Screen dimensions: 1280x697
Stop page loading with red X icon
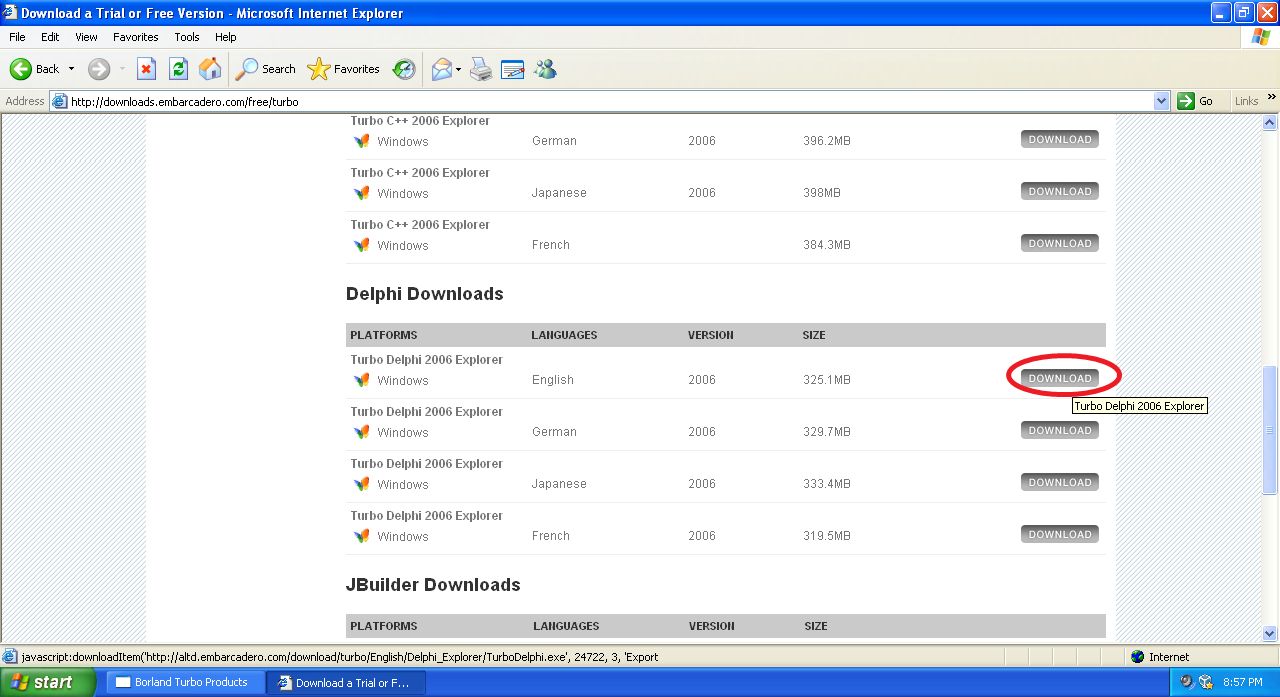click(x=146, y=69)
